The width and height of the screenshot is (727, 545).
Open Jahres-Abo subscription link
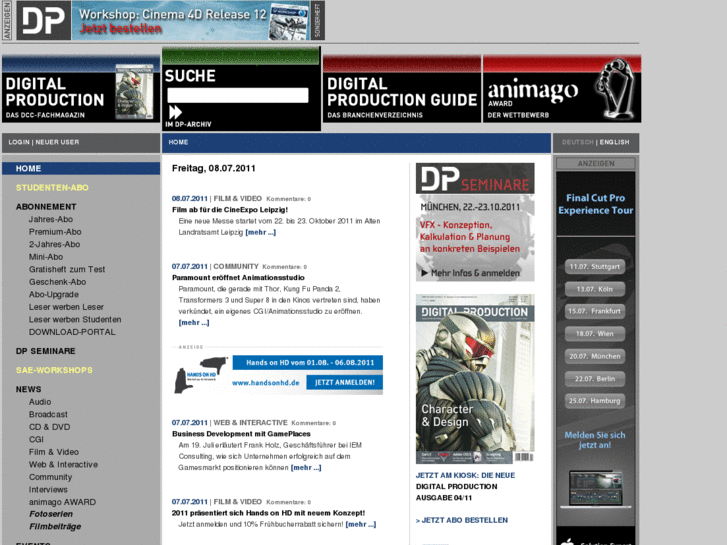tap(51, 219)
